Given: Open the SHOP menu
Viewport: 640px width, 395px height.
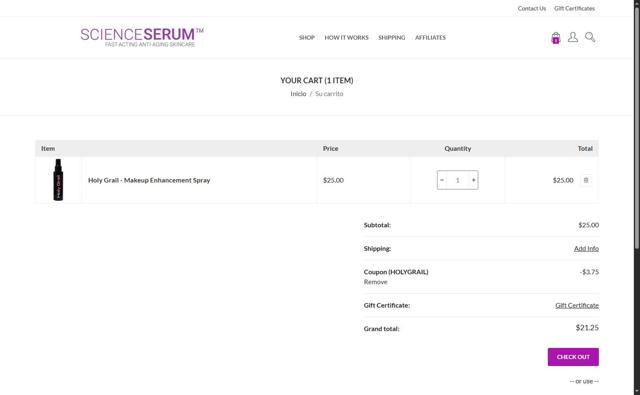Looking at the screenshot, I should (x=307, y=38).
